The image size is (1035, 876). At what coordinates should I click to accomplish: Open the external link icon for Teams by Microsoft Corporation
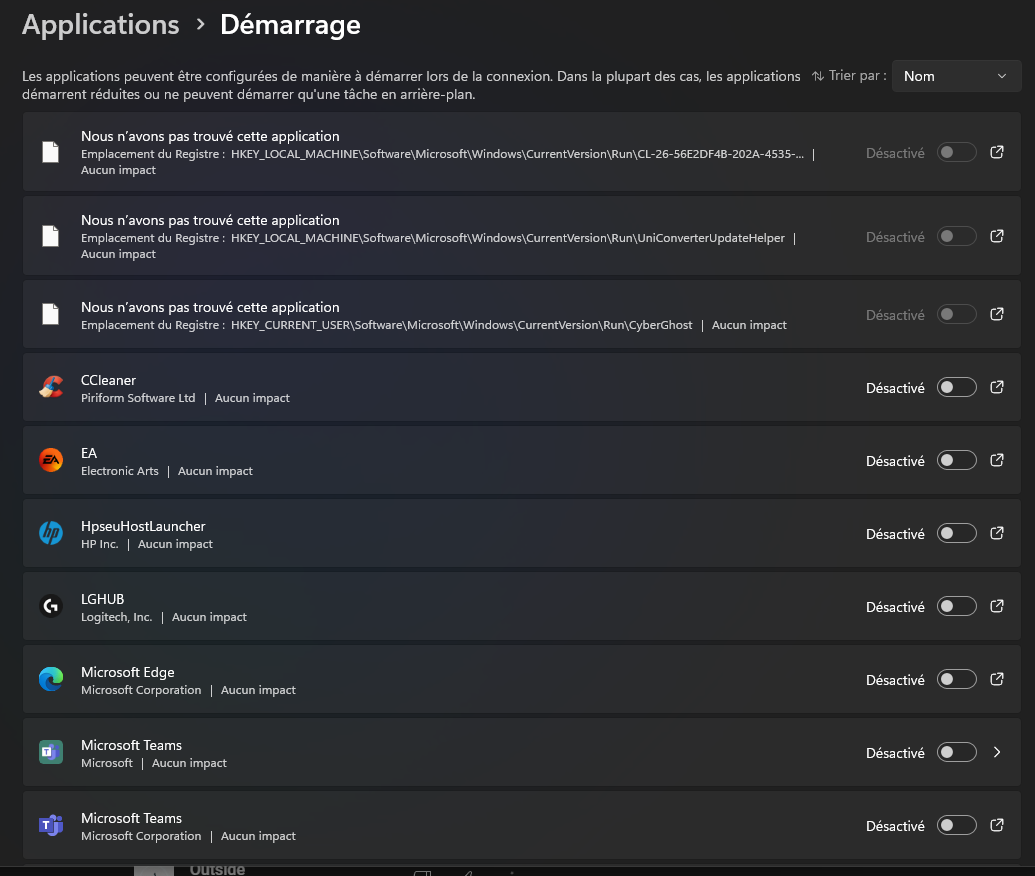997,825
